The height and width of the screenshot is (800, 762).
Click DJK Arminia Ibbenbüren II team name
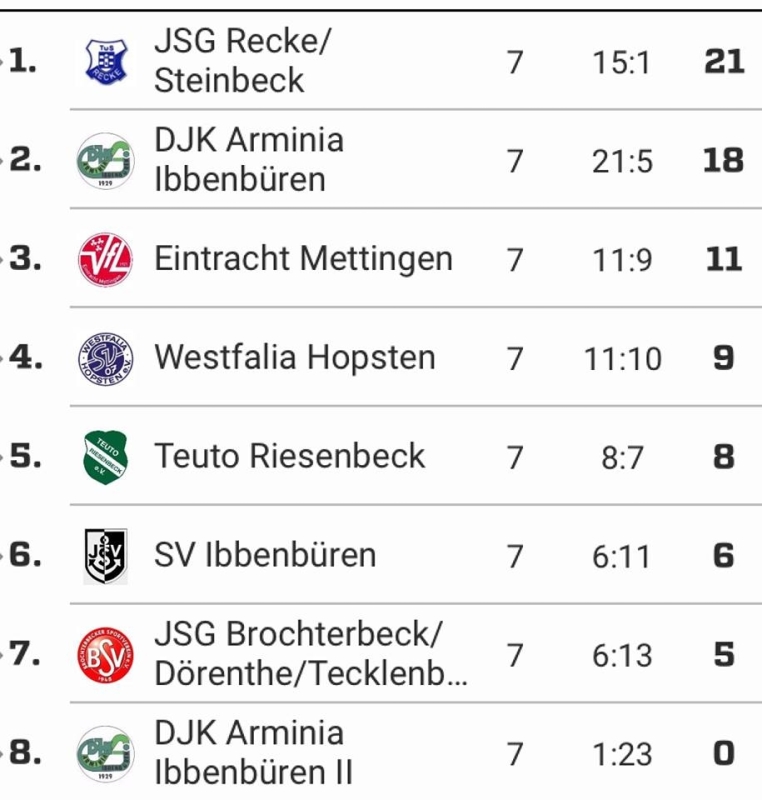(253, 753)
